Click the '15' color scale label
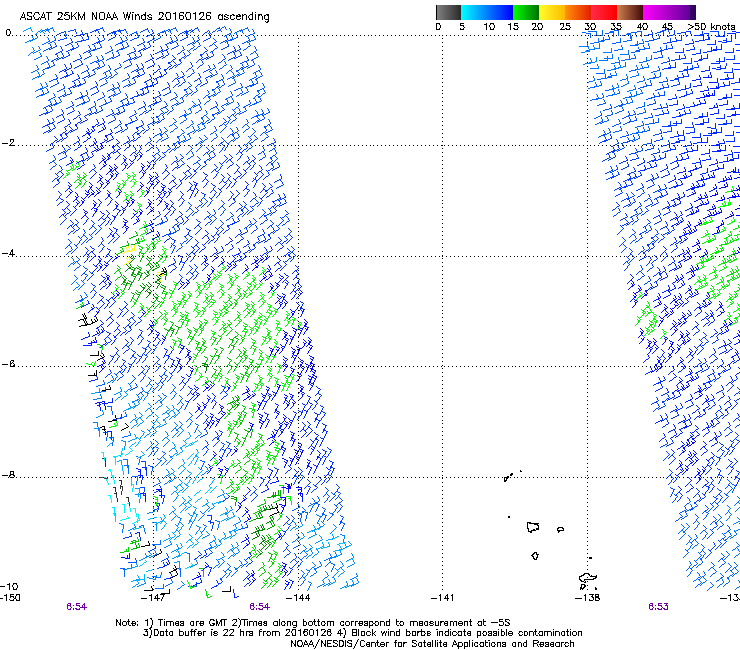 pyautogui.click(x=513, y=27)
